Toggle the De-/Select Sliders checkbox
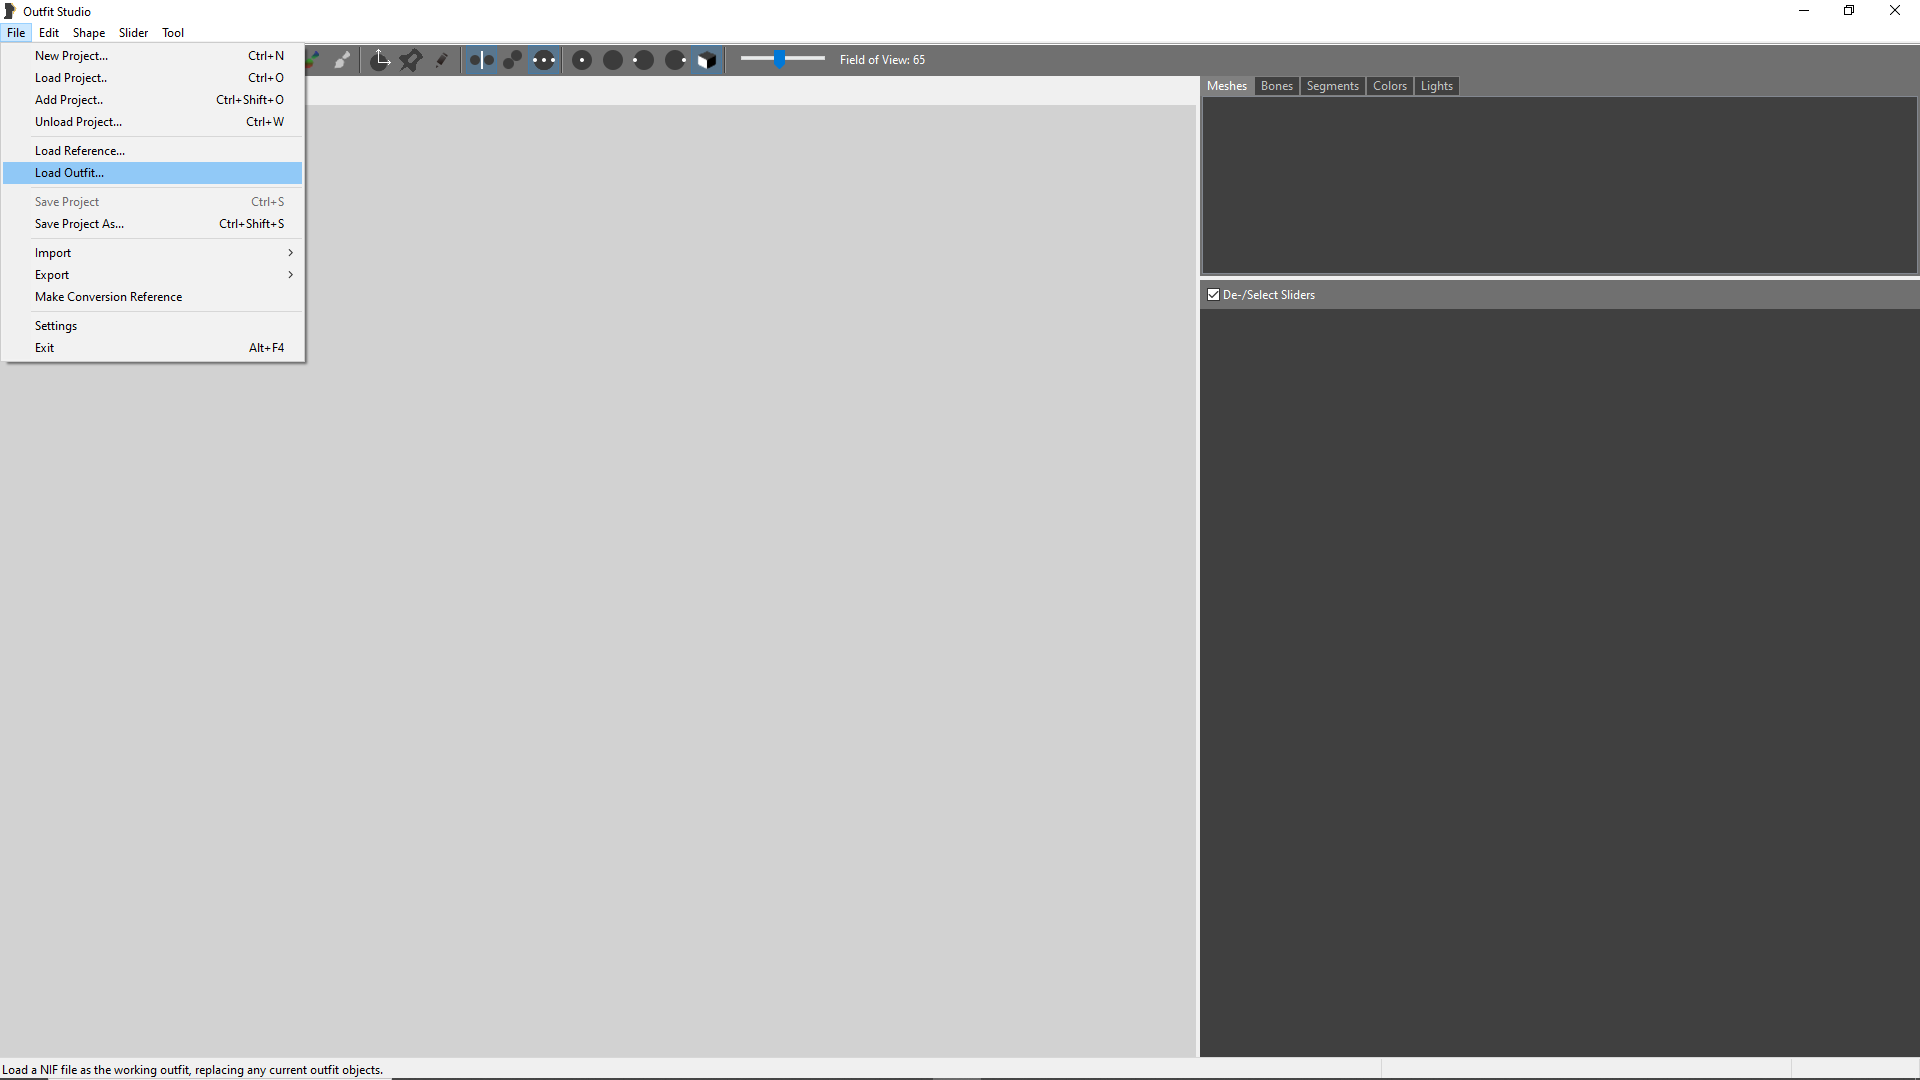The width and height of the screenshot is (1920, 1080). tap(1213, 295)
